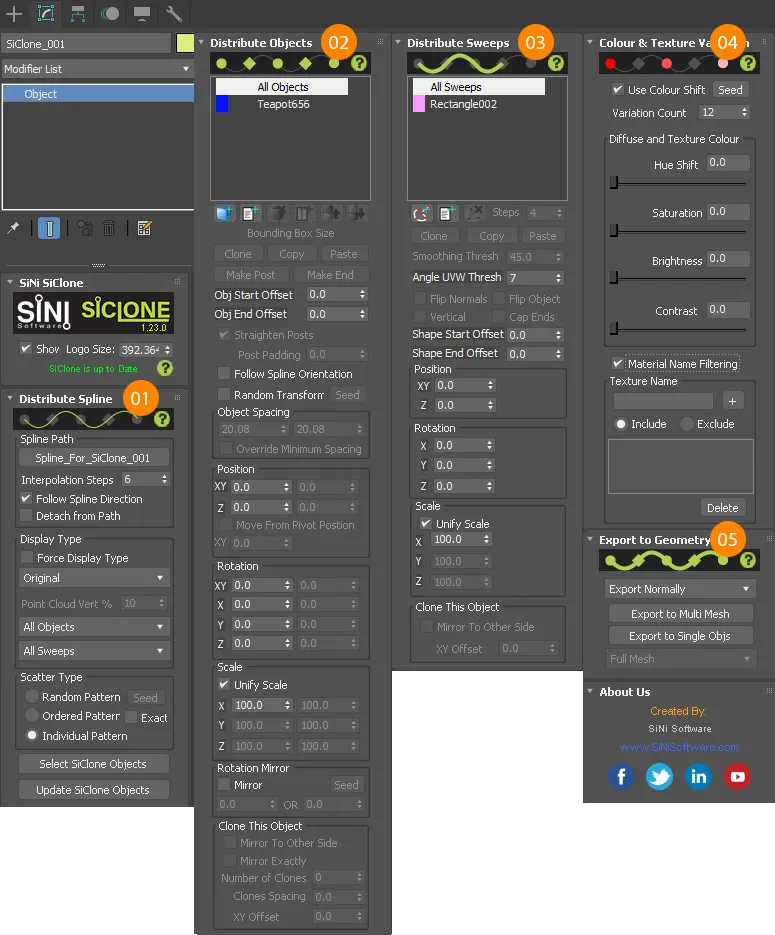Collapse the Distribute Objects rollout
Image resolution: width=775 pixels, height=935 pixels.
[202, 42]
